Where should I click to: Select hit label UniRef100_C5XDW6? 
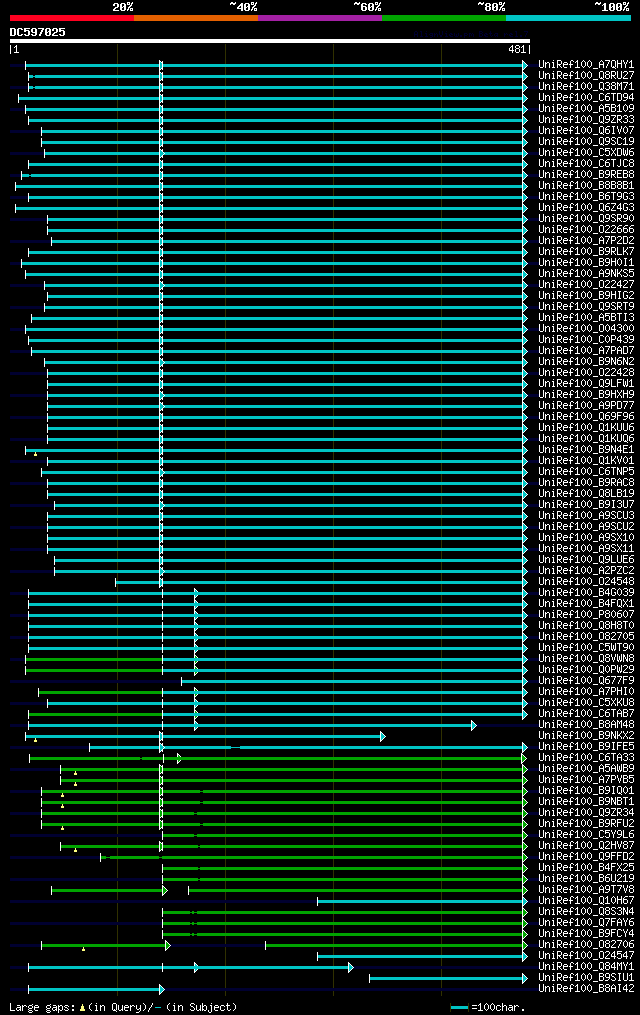tap(586, 153)
